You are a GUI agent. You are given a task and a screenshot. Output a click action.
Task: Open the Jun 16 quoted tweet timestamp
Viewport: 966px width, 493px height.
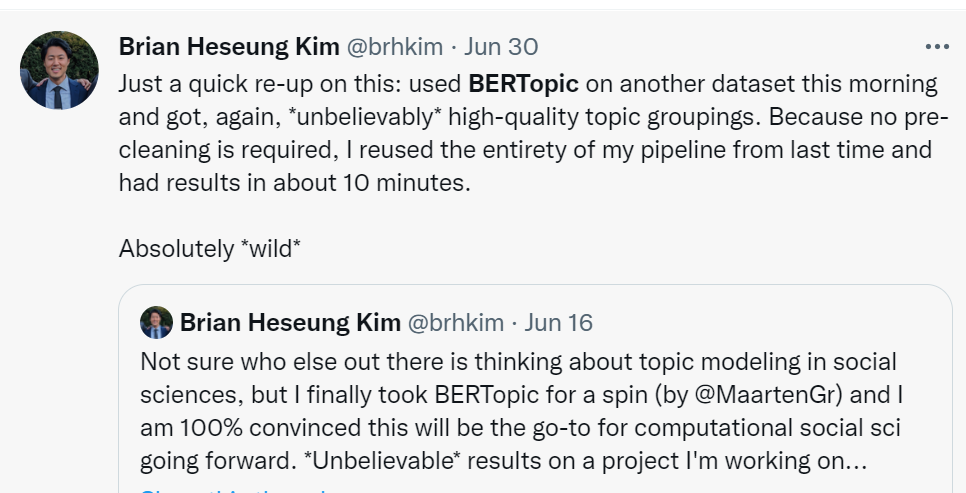(x=558, y=322)
